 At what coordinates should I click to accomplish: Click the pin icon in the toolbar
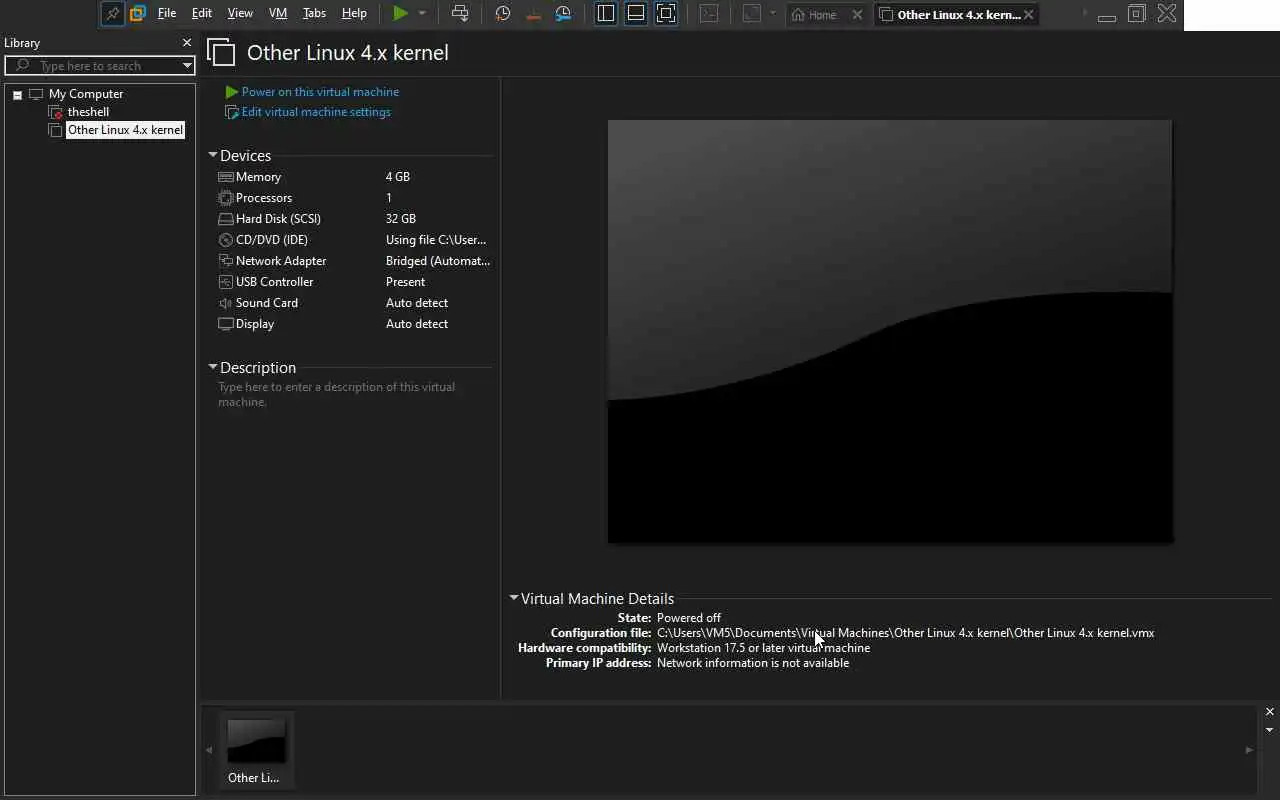click(x=113, y=14)
